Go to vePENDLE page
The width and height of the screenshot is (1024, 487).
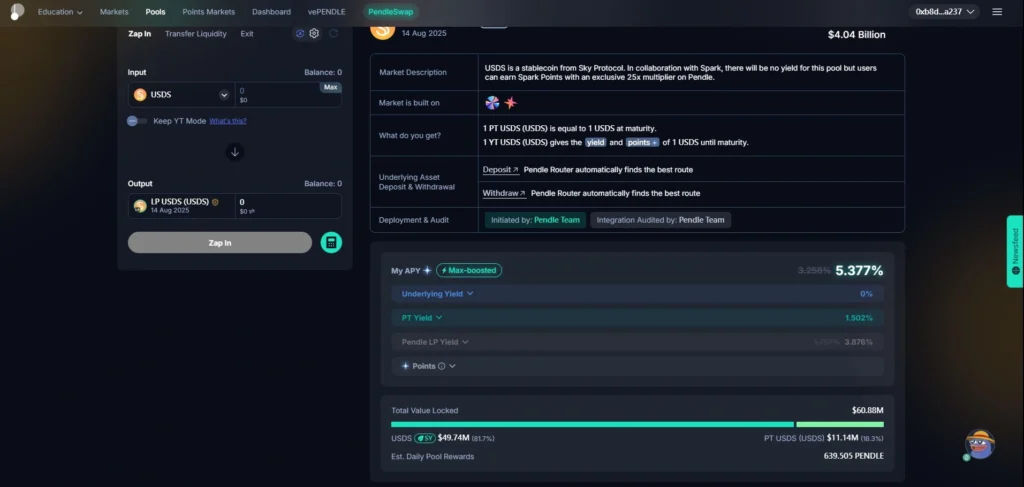tap(327, 12)
